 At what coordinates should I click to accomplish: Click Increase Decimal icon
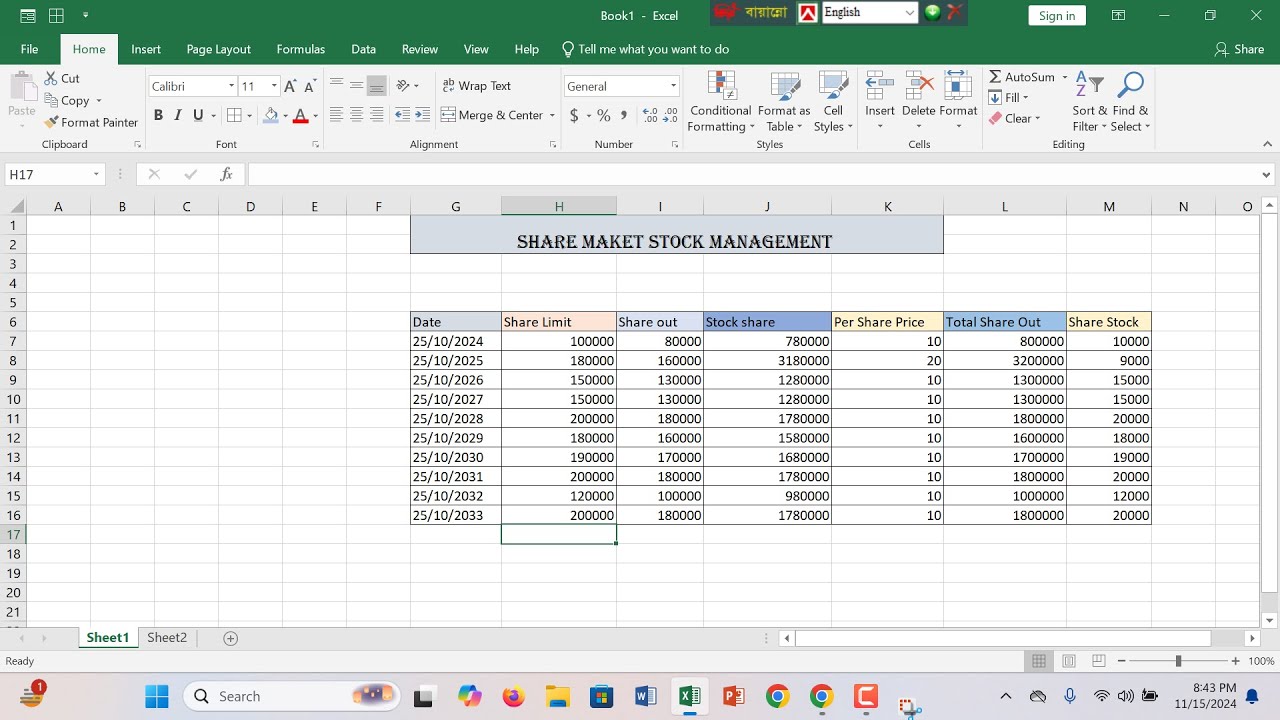click(x=649, y=115)
